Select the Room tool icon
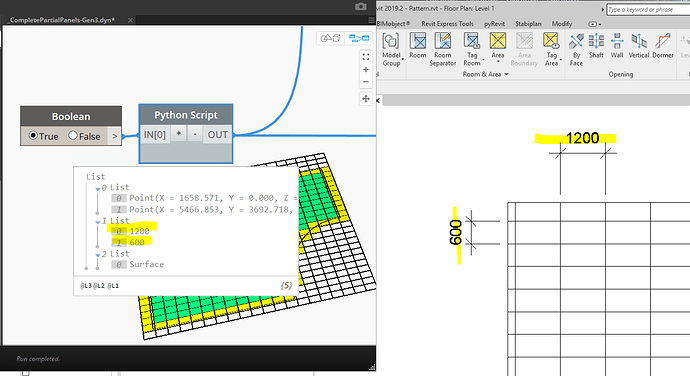 click(418, 45)
